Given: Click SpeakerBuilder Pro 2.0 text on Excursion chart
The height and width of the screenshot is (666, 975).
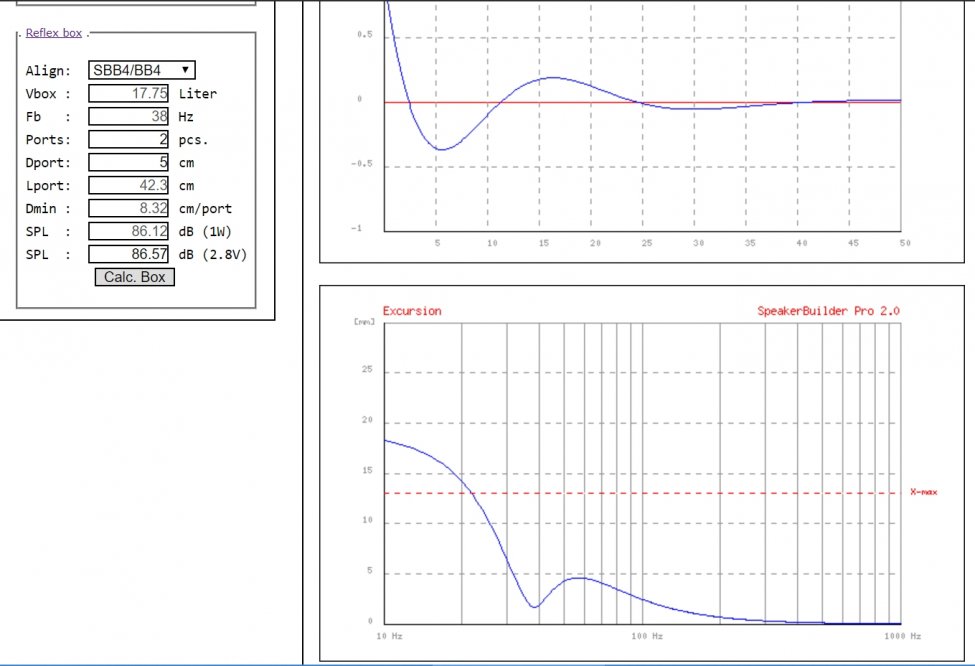Looking at the screenshot, I should pos(828,311).
